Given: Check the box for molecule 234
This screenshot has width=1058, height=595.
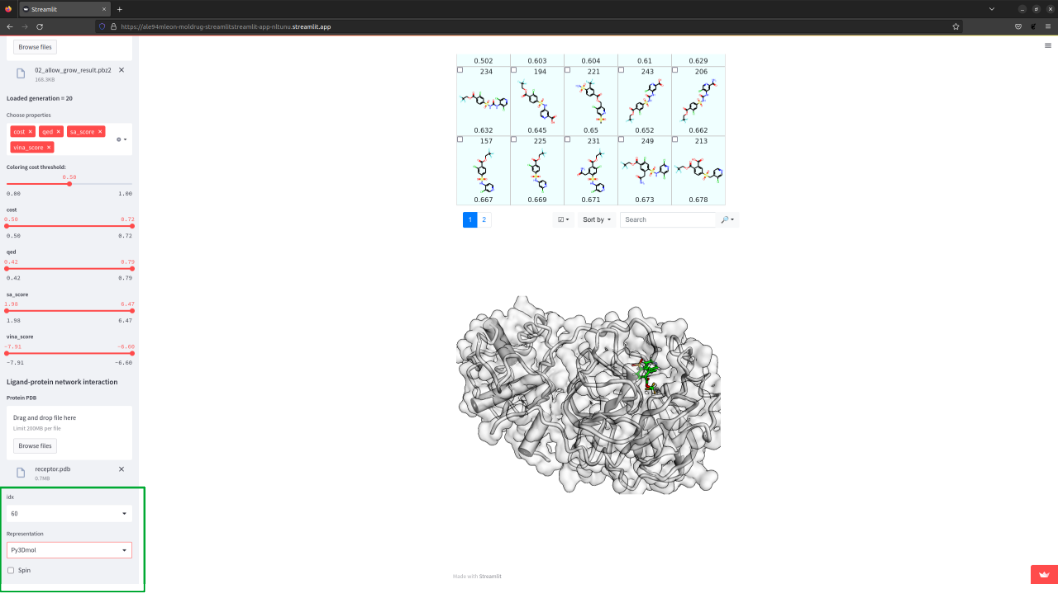Looking at the screenshot, I should pyautogui.click(x=460, y=70).
